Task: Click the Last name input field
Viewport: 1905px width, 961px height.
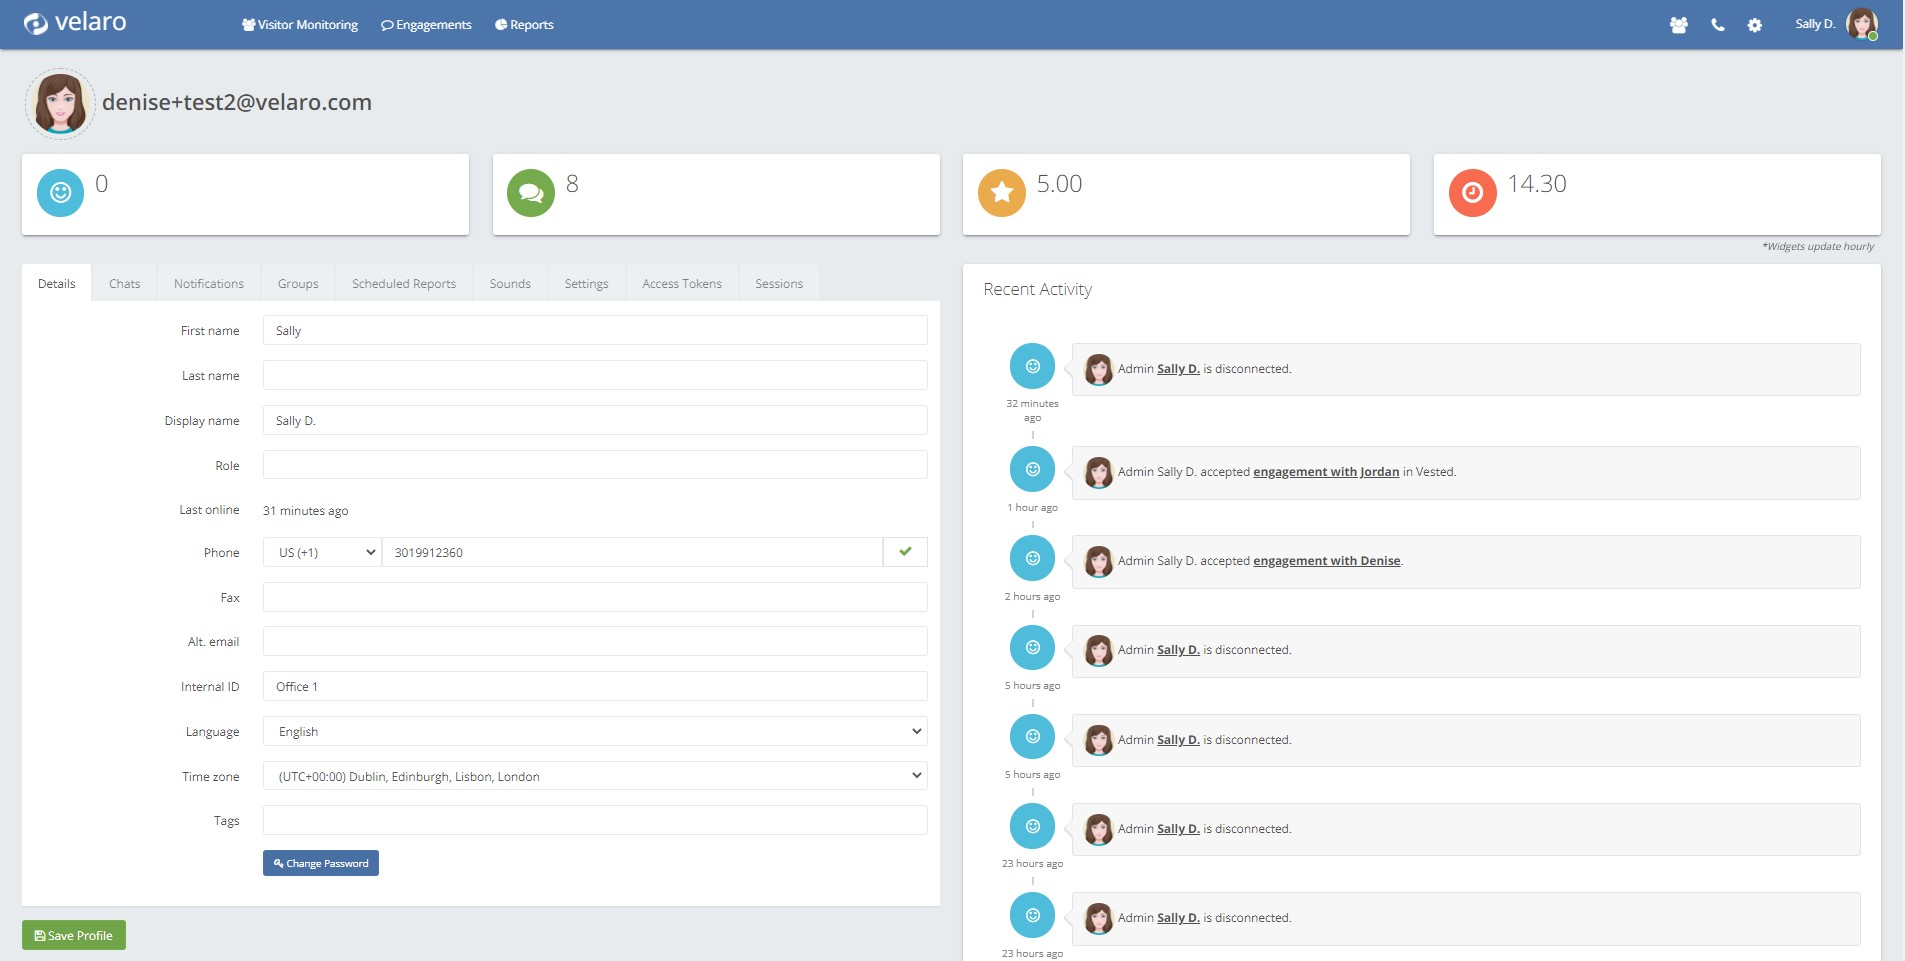Action: (x=594, y=376)
